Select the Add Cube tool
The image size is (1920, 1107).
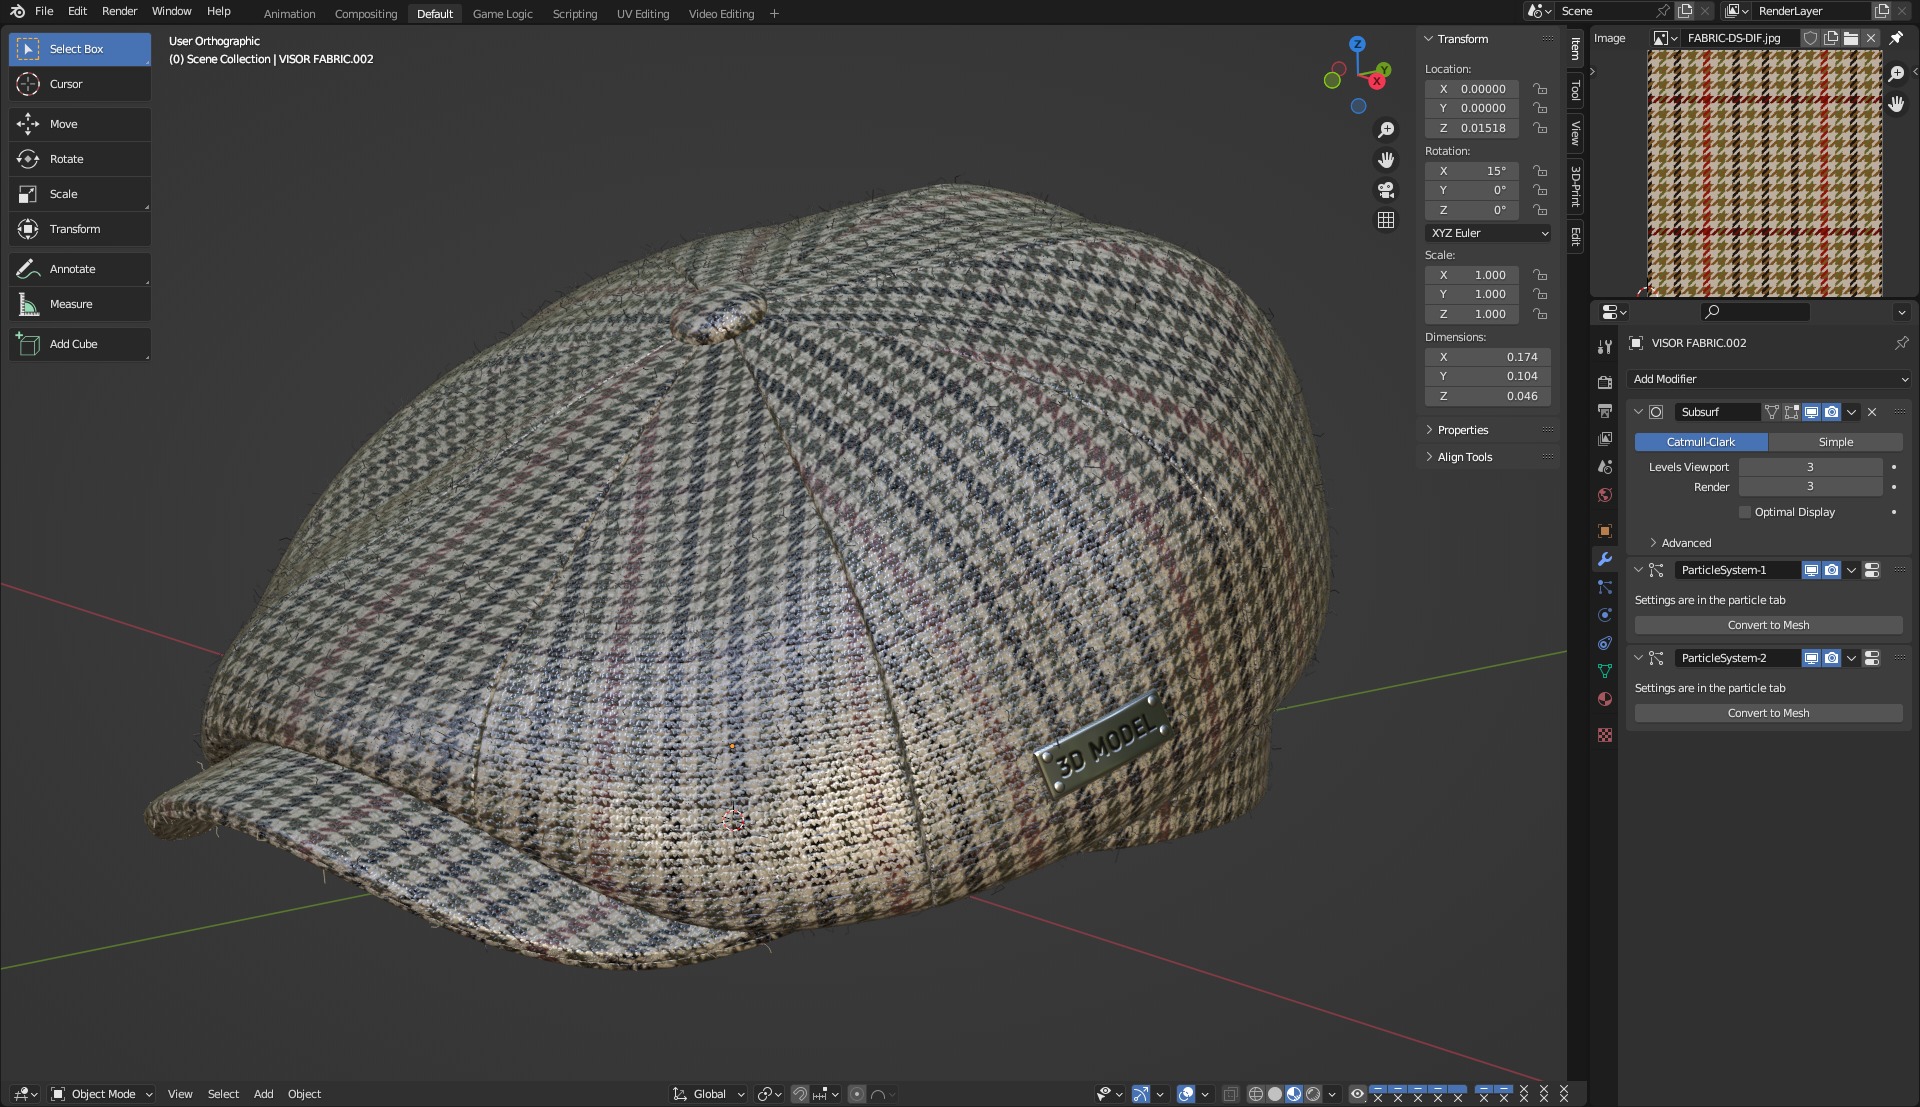click(80, 344)
